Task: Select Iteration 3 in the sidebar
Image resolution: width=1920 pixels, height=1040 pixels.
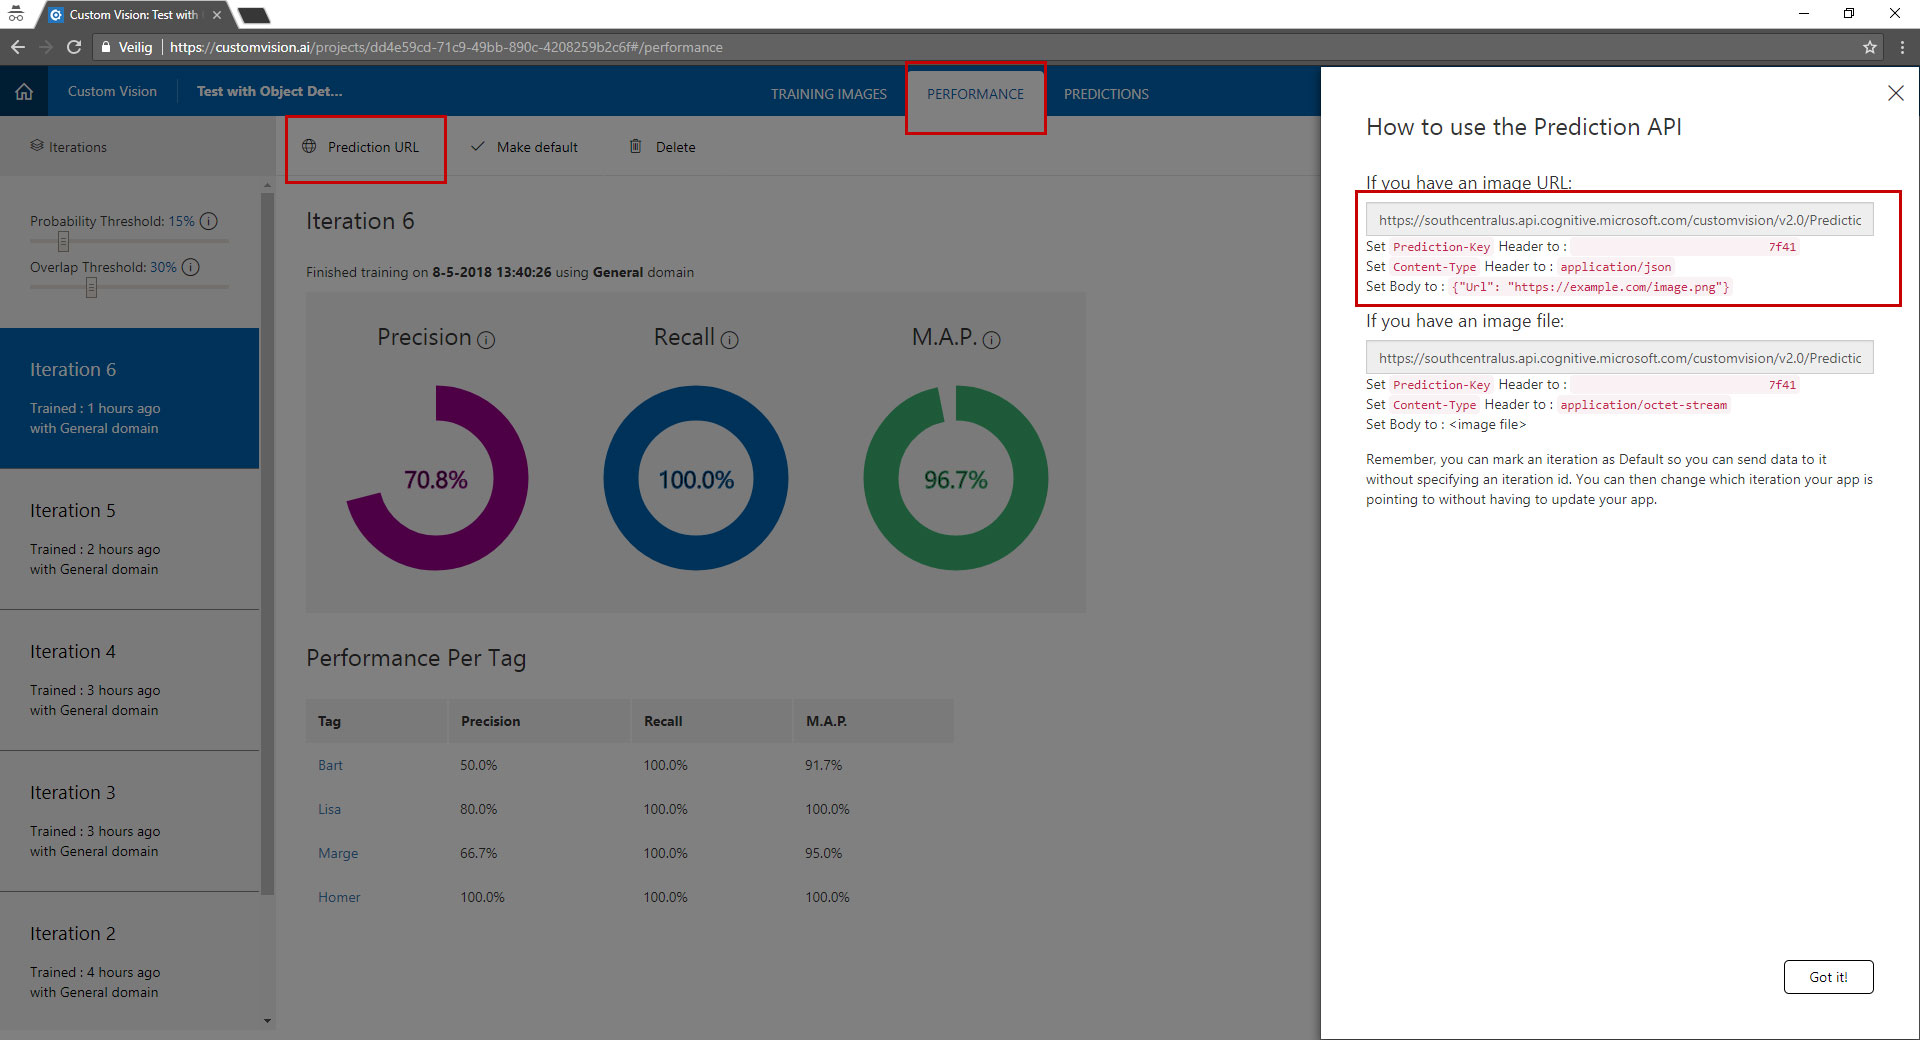Action: [129, 821]
